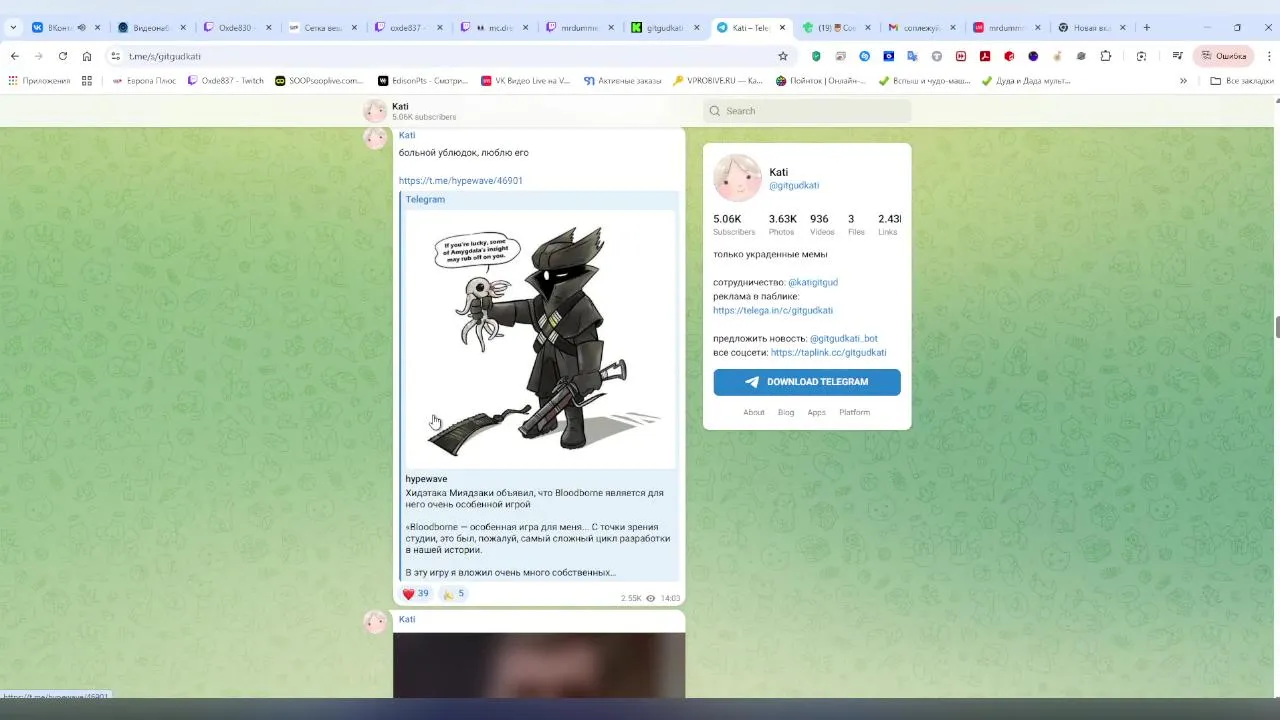Viewport: 1280px width, 720px height.
Task: Click the About footer link
Action: coord(754,412)
